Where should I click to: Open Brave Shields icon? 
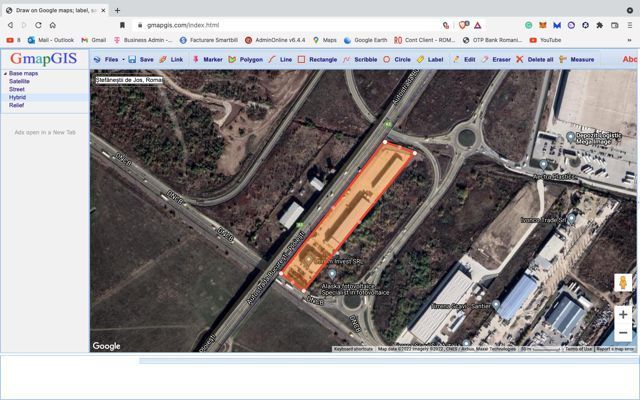463,25
